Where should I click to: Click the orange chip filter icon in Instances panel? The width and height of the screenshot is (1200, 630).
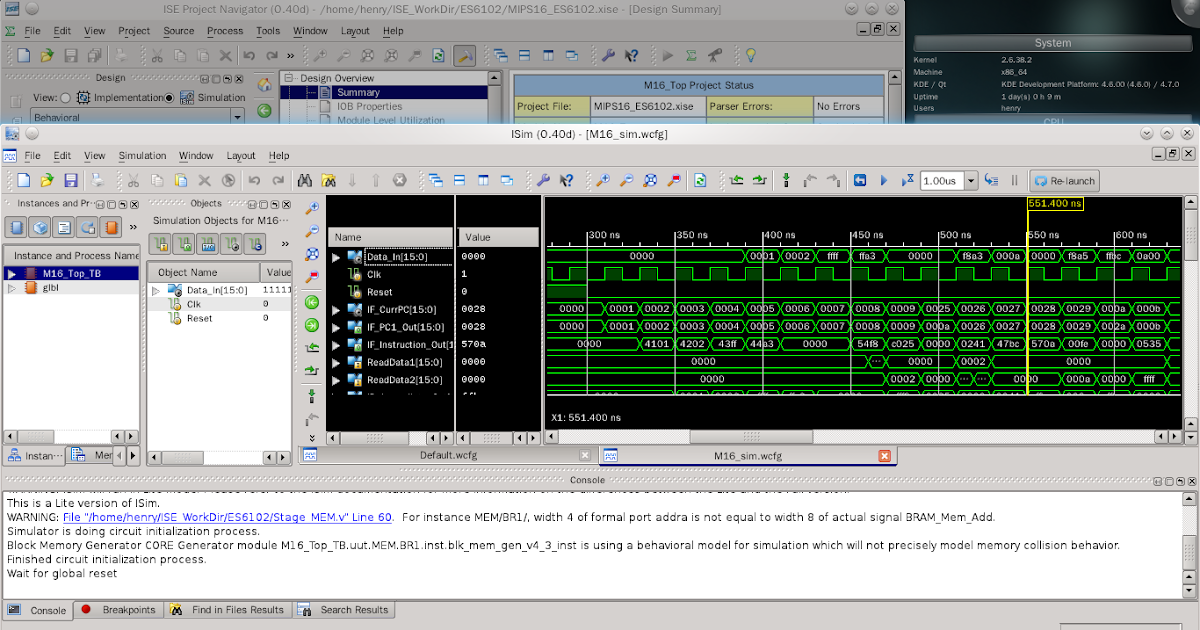coord(112,227)
